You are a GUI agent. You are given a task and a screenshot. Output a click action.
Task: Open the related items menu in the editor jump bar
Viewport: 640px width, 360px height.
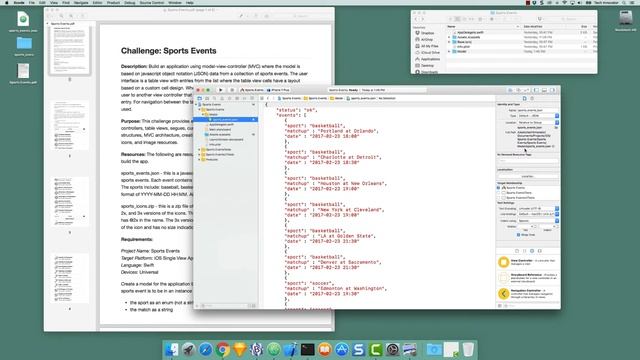[262, 98]
